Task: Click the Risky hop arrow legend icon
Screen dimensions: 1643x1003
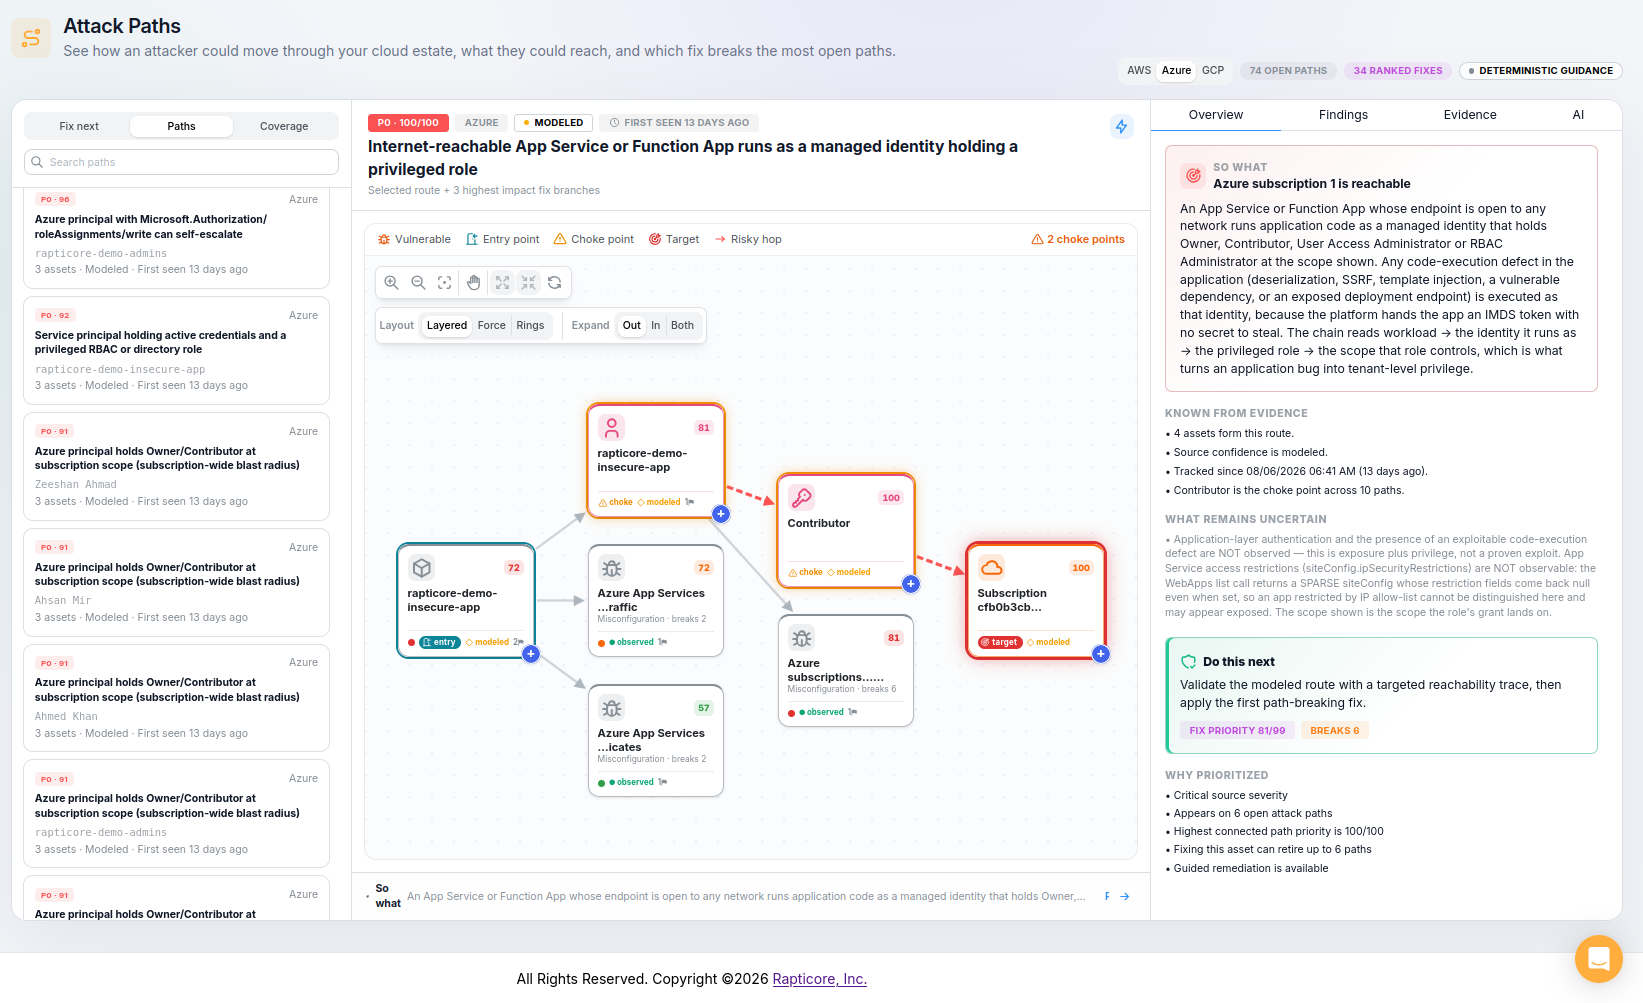Action: pos(720,240)
